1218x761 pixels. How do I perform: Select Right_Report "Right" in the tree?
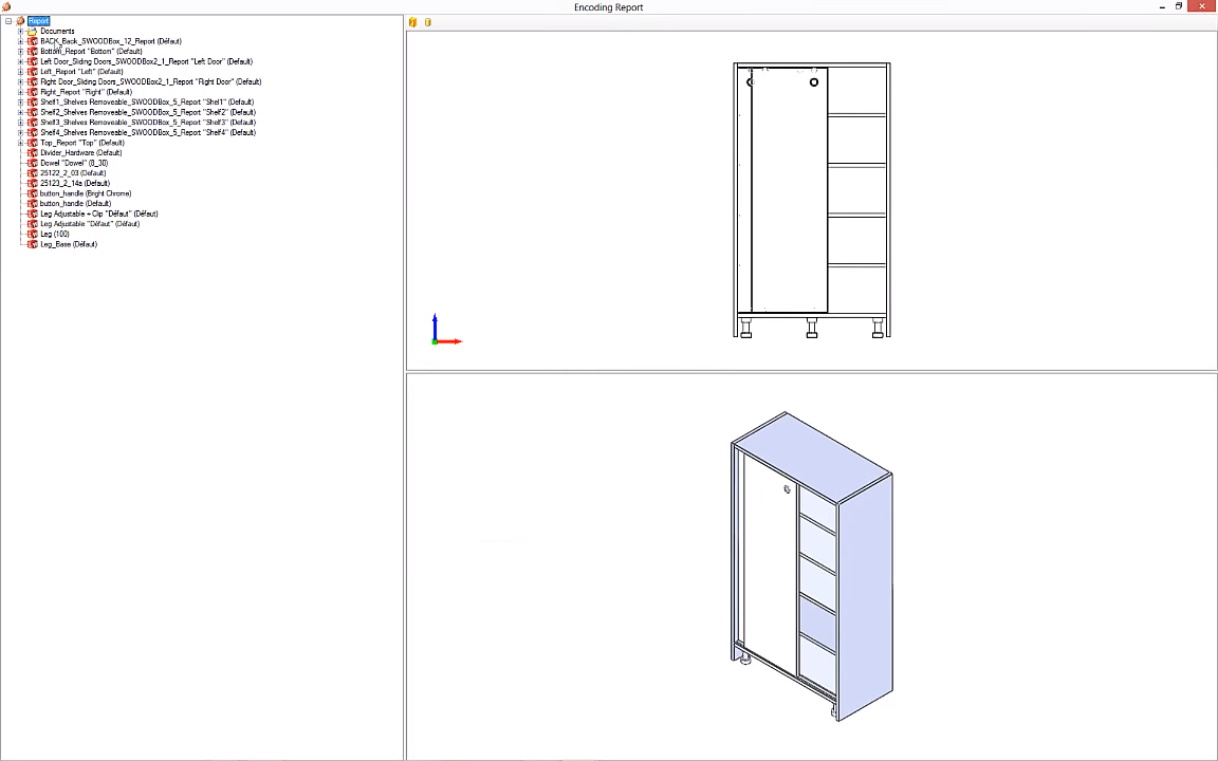tap(86, 92)
